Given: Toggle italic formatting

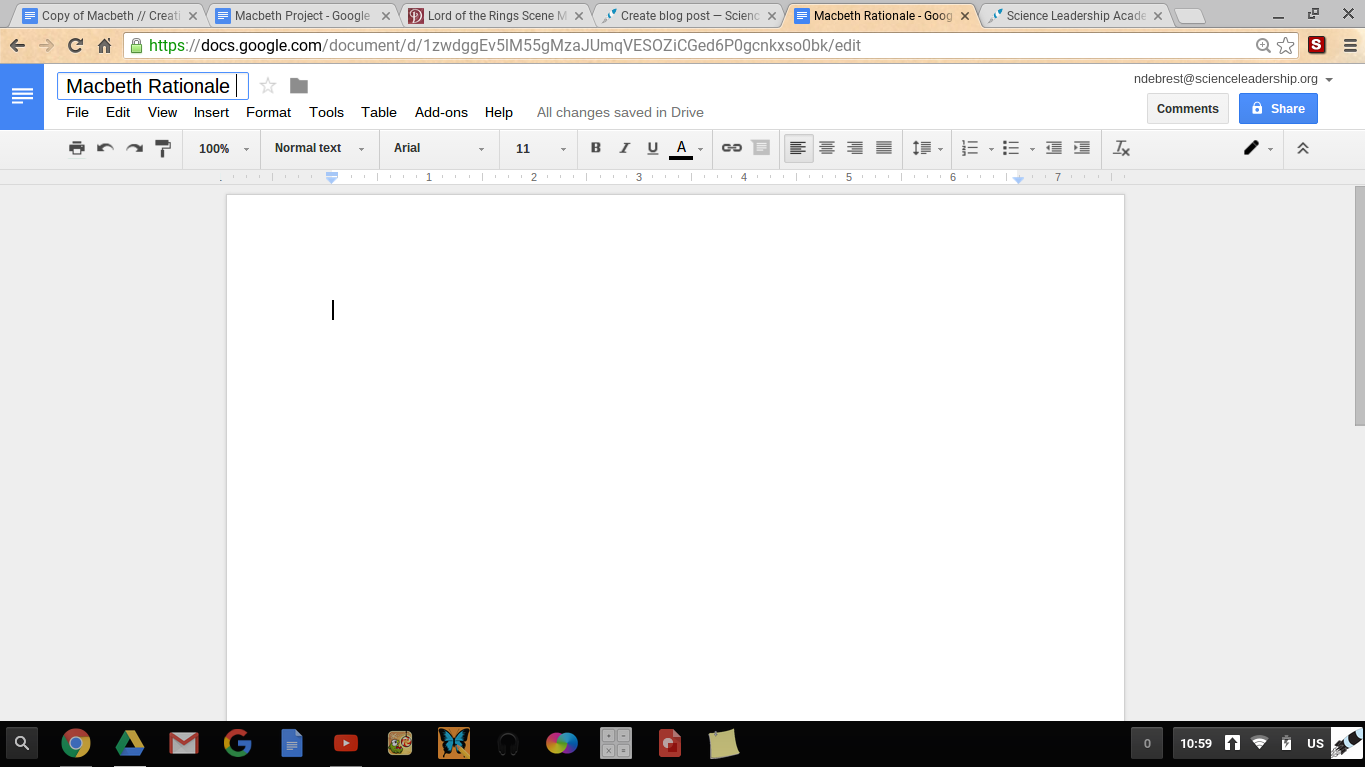Looking at the screenshot, I should point(624,148).
